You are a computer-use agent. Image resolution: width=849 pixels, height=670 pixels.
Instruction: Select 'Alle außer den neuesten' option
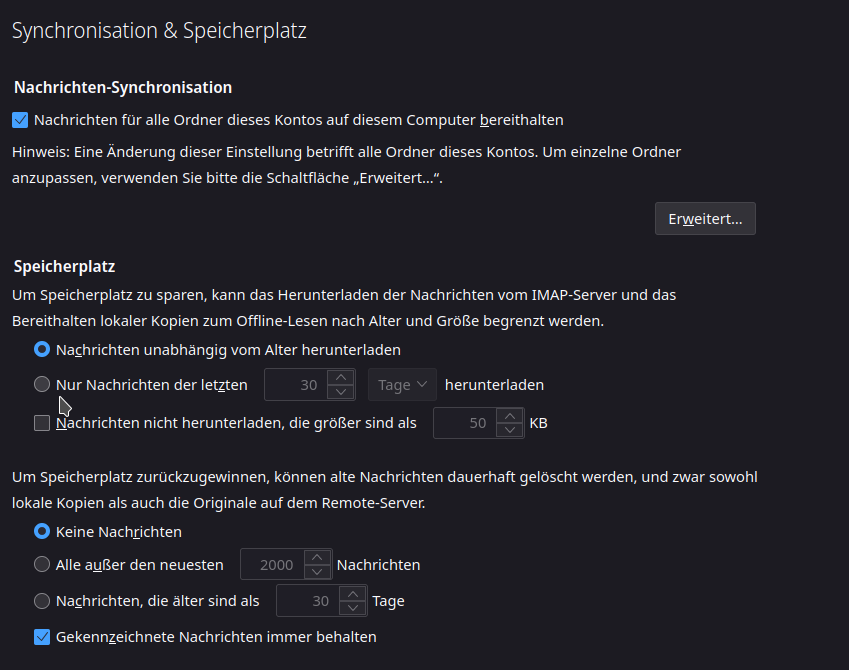tap(42, 564)
